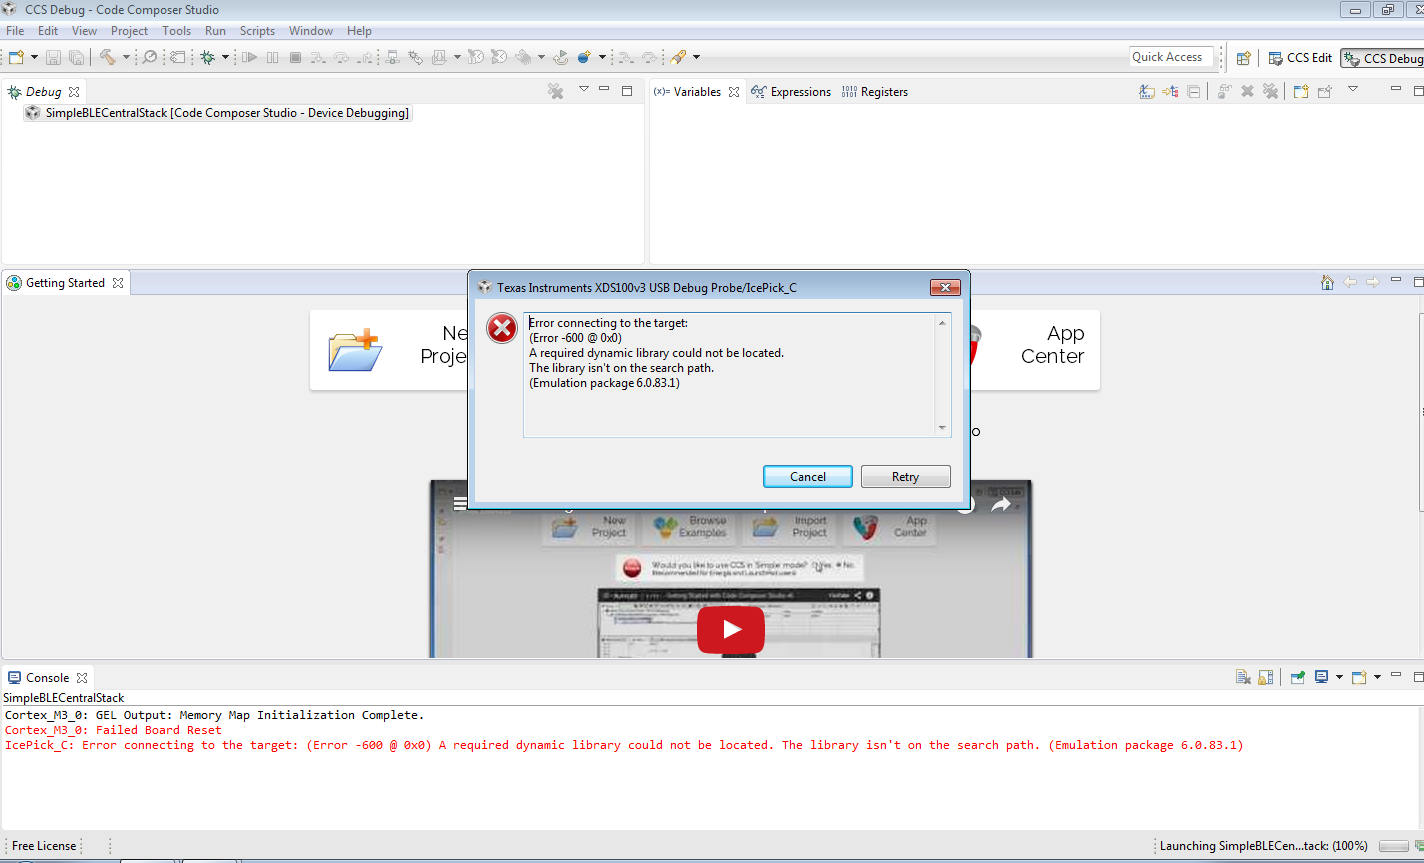The height and width of the screenshot is (863, 1424).
Task: Click the Show Type Names icon in Variables
Action: click(1147, 91)
